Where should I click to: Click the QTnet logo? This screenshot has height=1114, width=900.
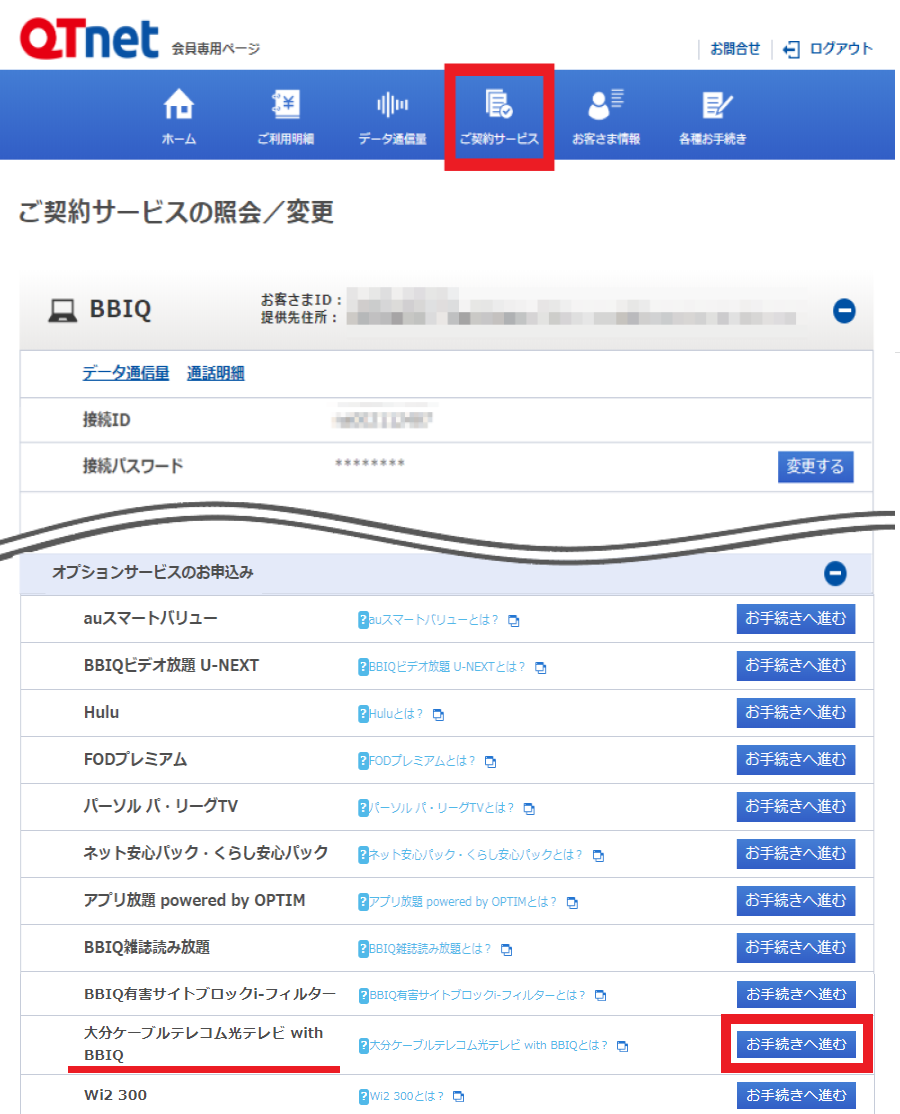tap(89, 41)
